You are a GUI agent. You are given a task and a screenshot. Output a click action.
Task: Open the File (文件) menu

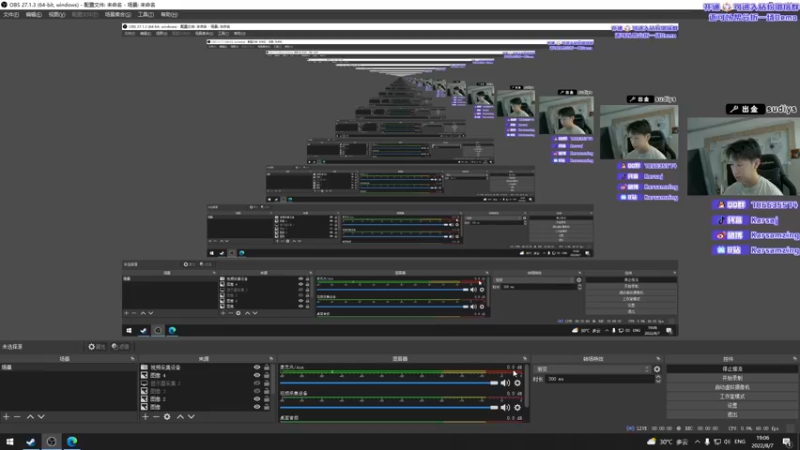(11, 15)
